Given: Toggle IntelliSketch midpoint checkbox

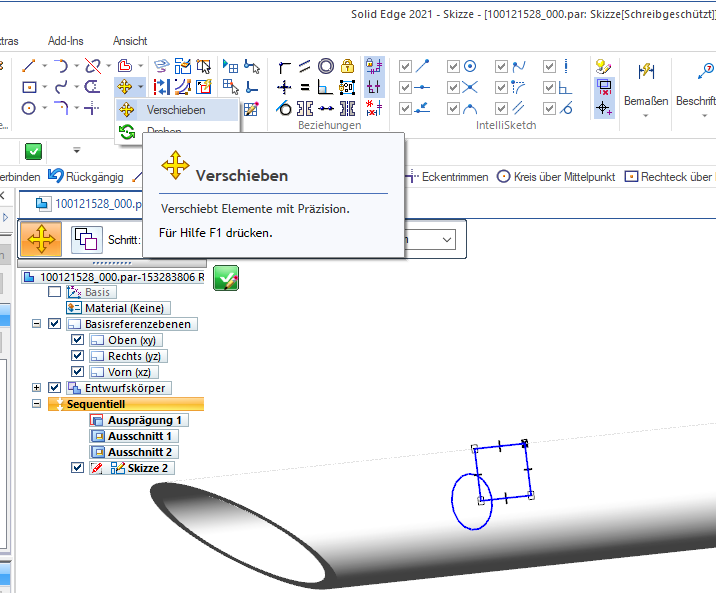Looking at the screenshot, I should (x=405, y=87).
